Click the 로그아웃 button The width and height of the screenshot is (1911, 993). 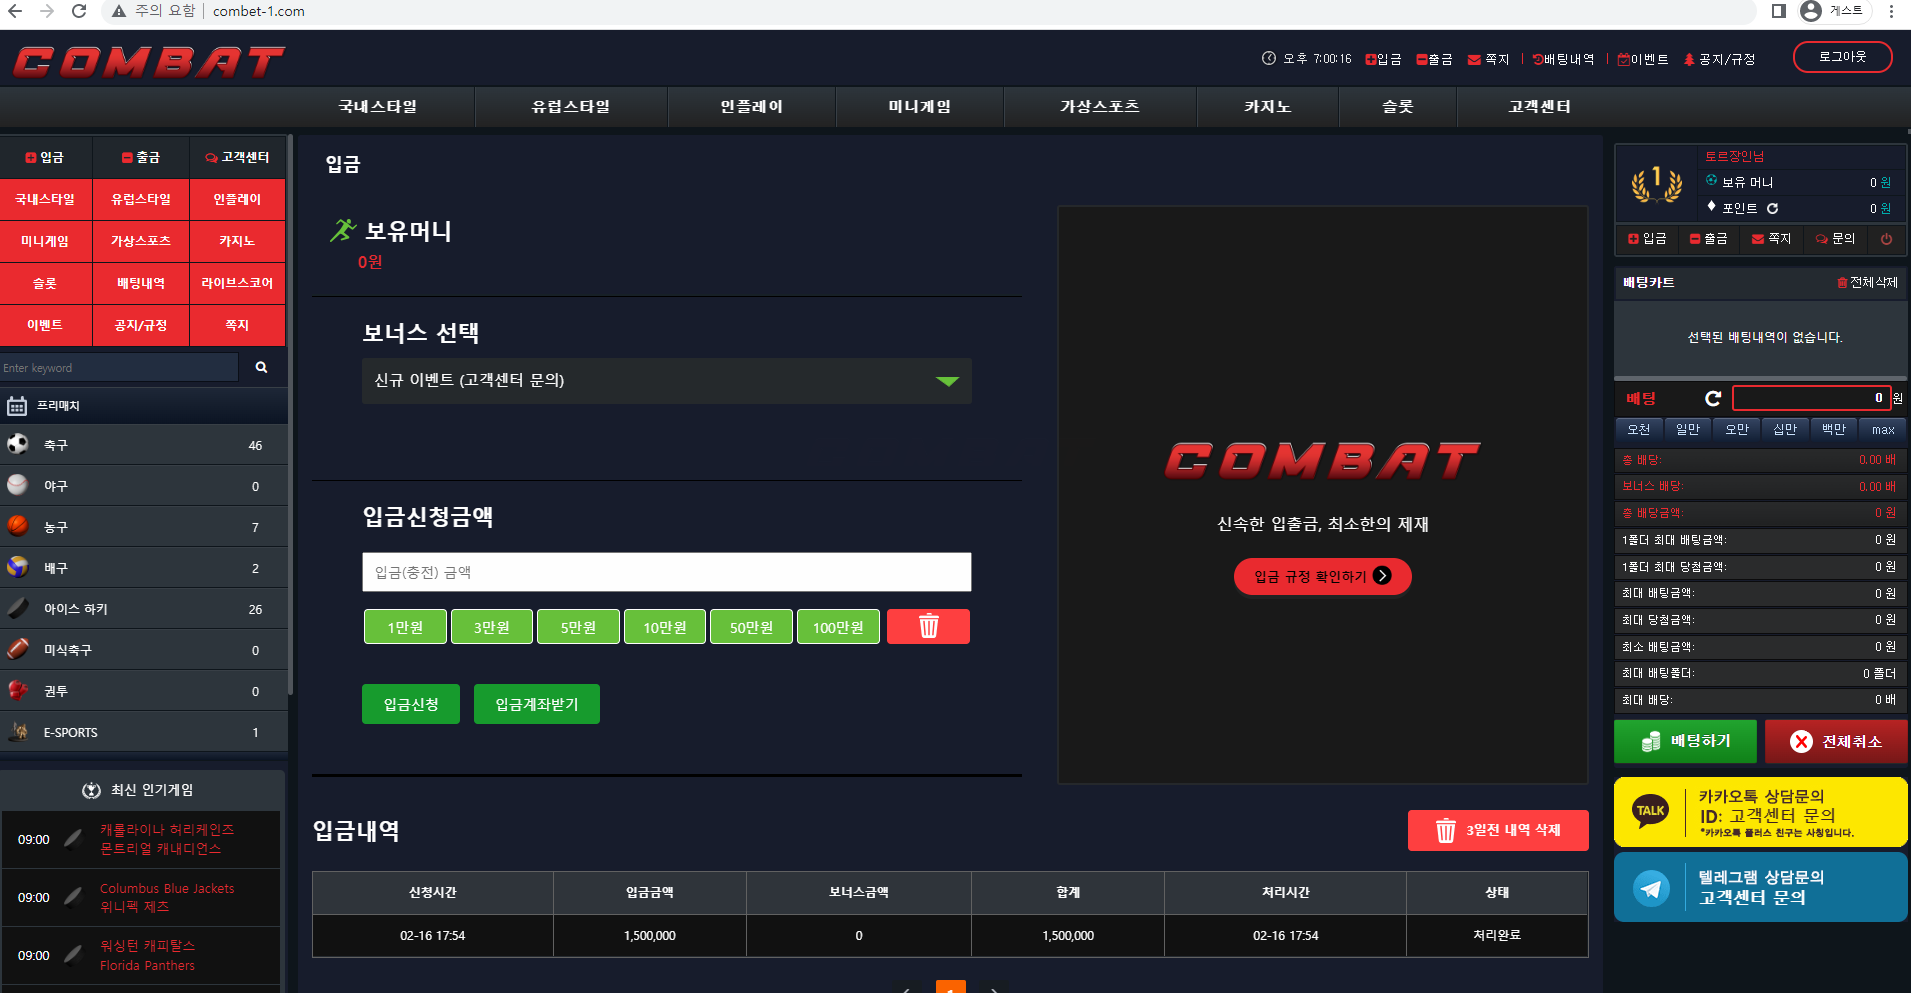[x=1842, y=57]
